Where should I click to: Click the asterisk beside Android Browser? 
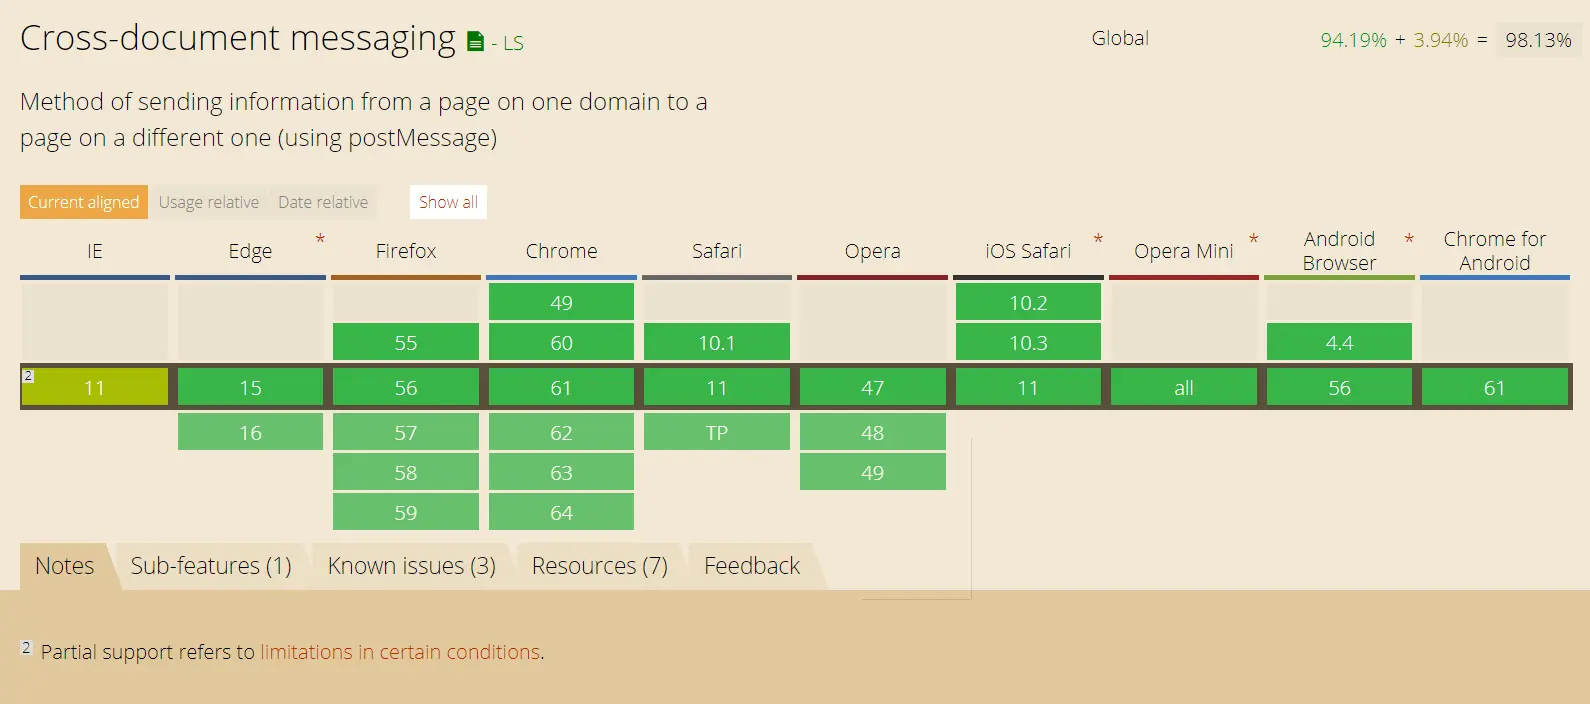tap(1409, 240)
